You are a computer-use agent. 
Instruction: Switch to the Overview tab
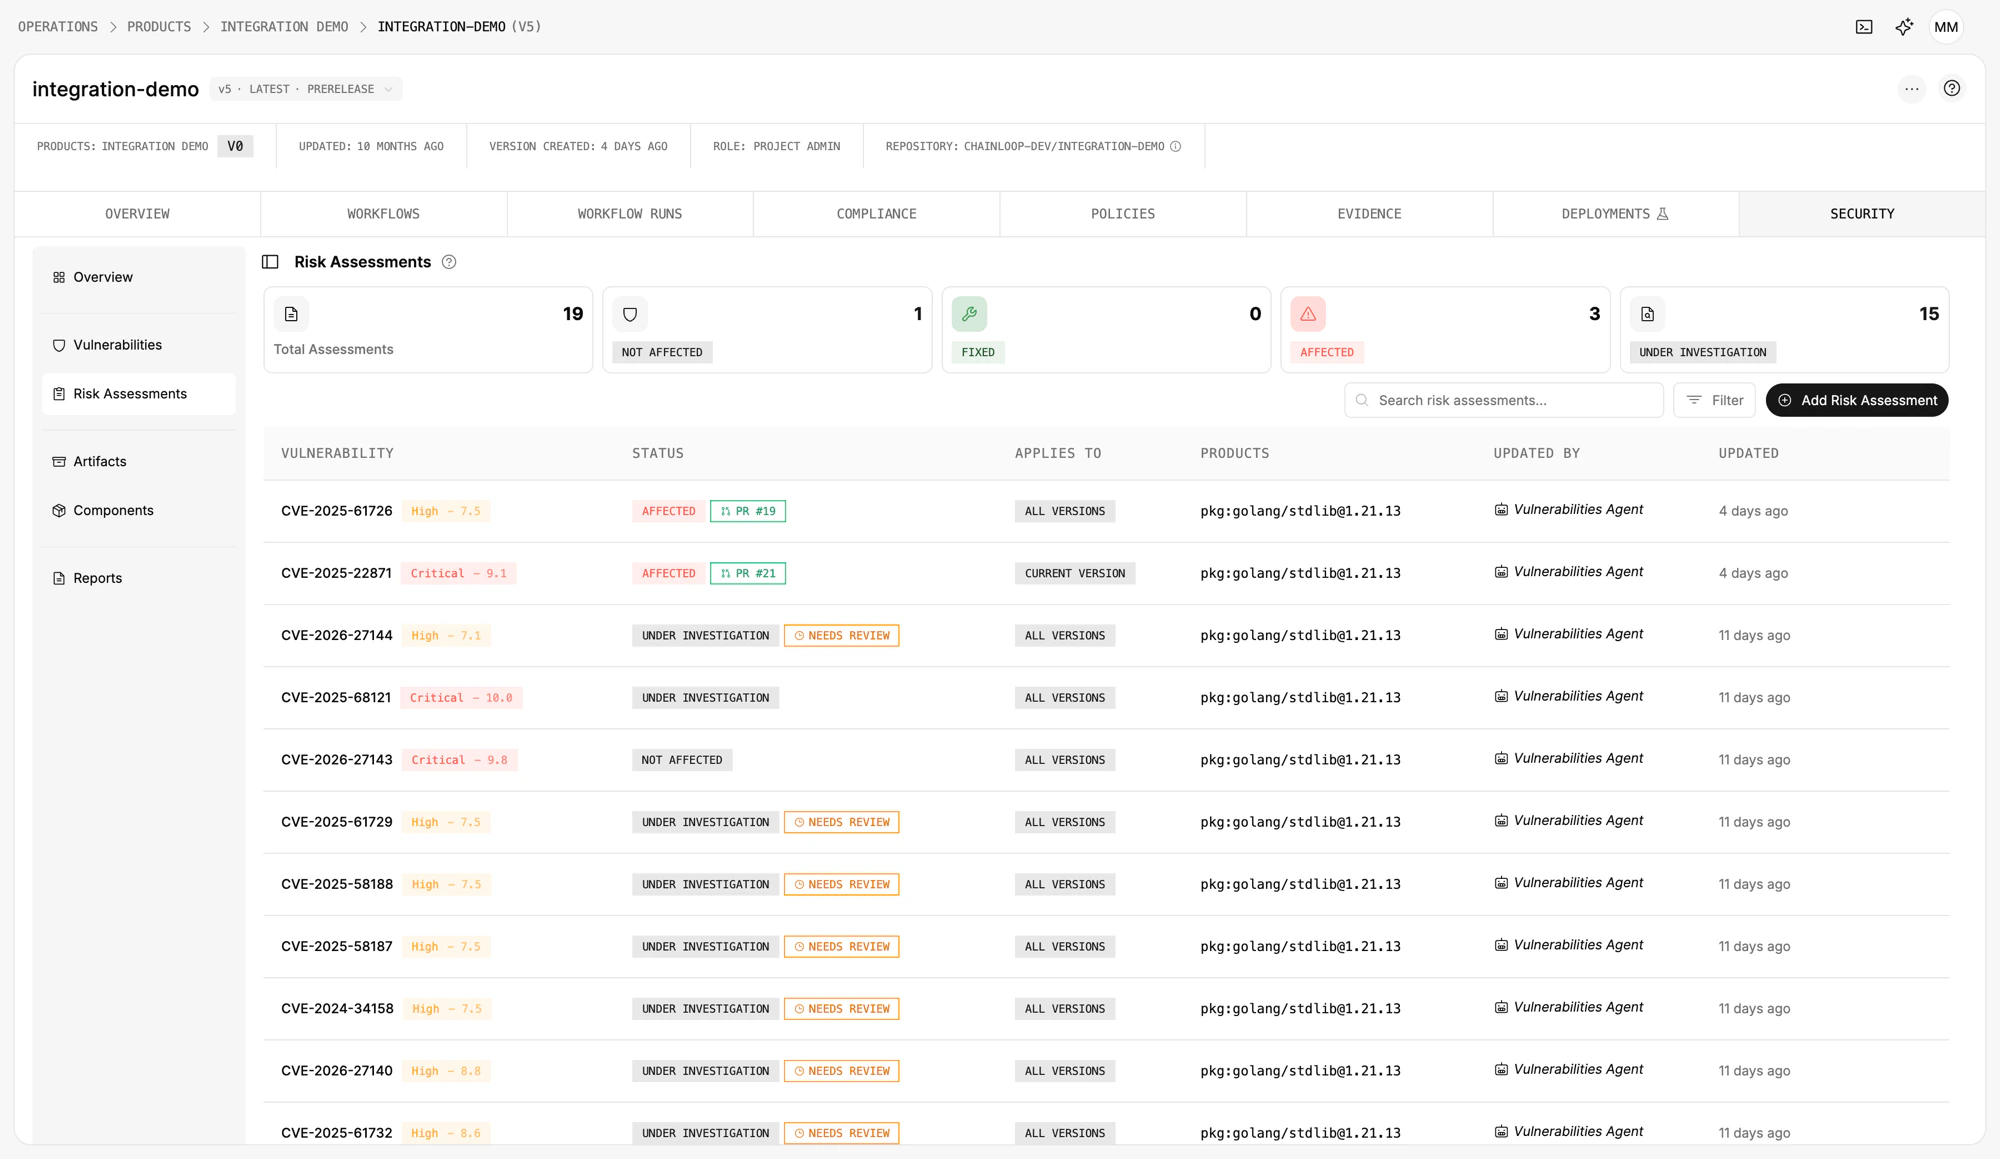(137, 214)
